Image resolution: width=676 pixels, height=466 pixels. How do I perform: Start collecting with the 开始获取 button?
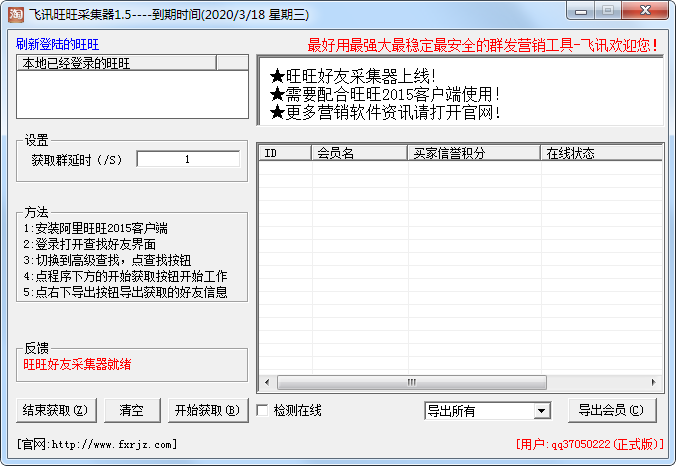pyautogui.click(x=205, y=410)
